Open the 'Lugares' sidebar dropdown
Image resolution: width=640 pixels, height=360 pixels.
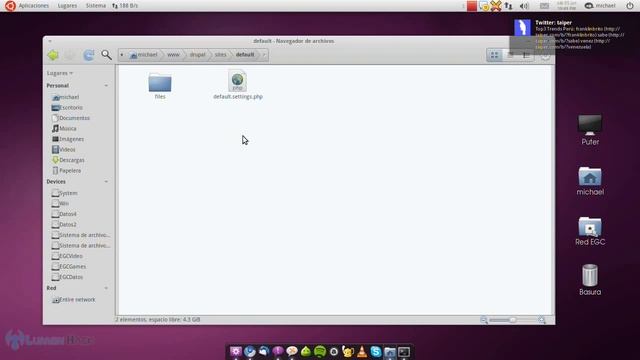click(x=60, y=73)
